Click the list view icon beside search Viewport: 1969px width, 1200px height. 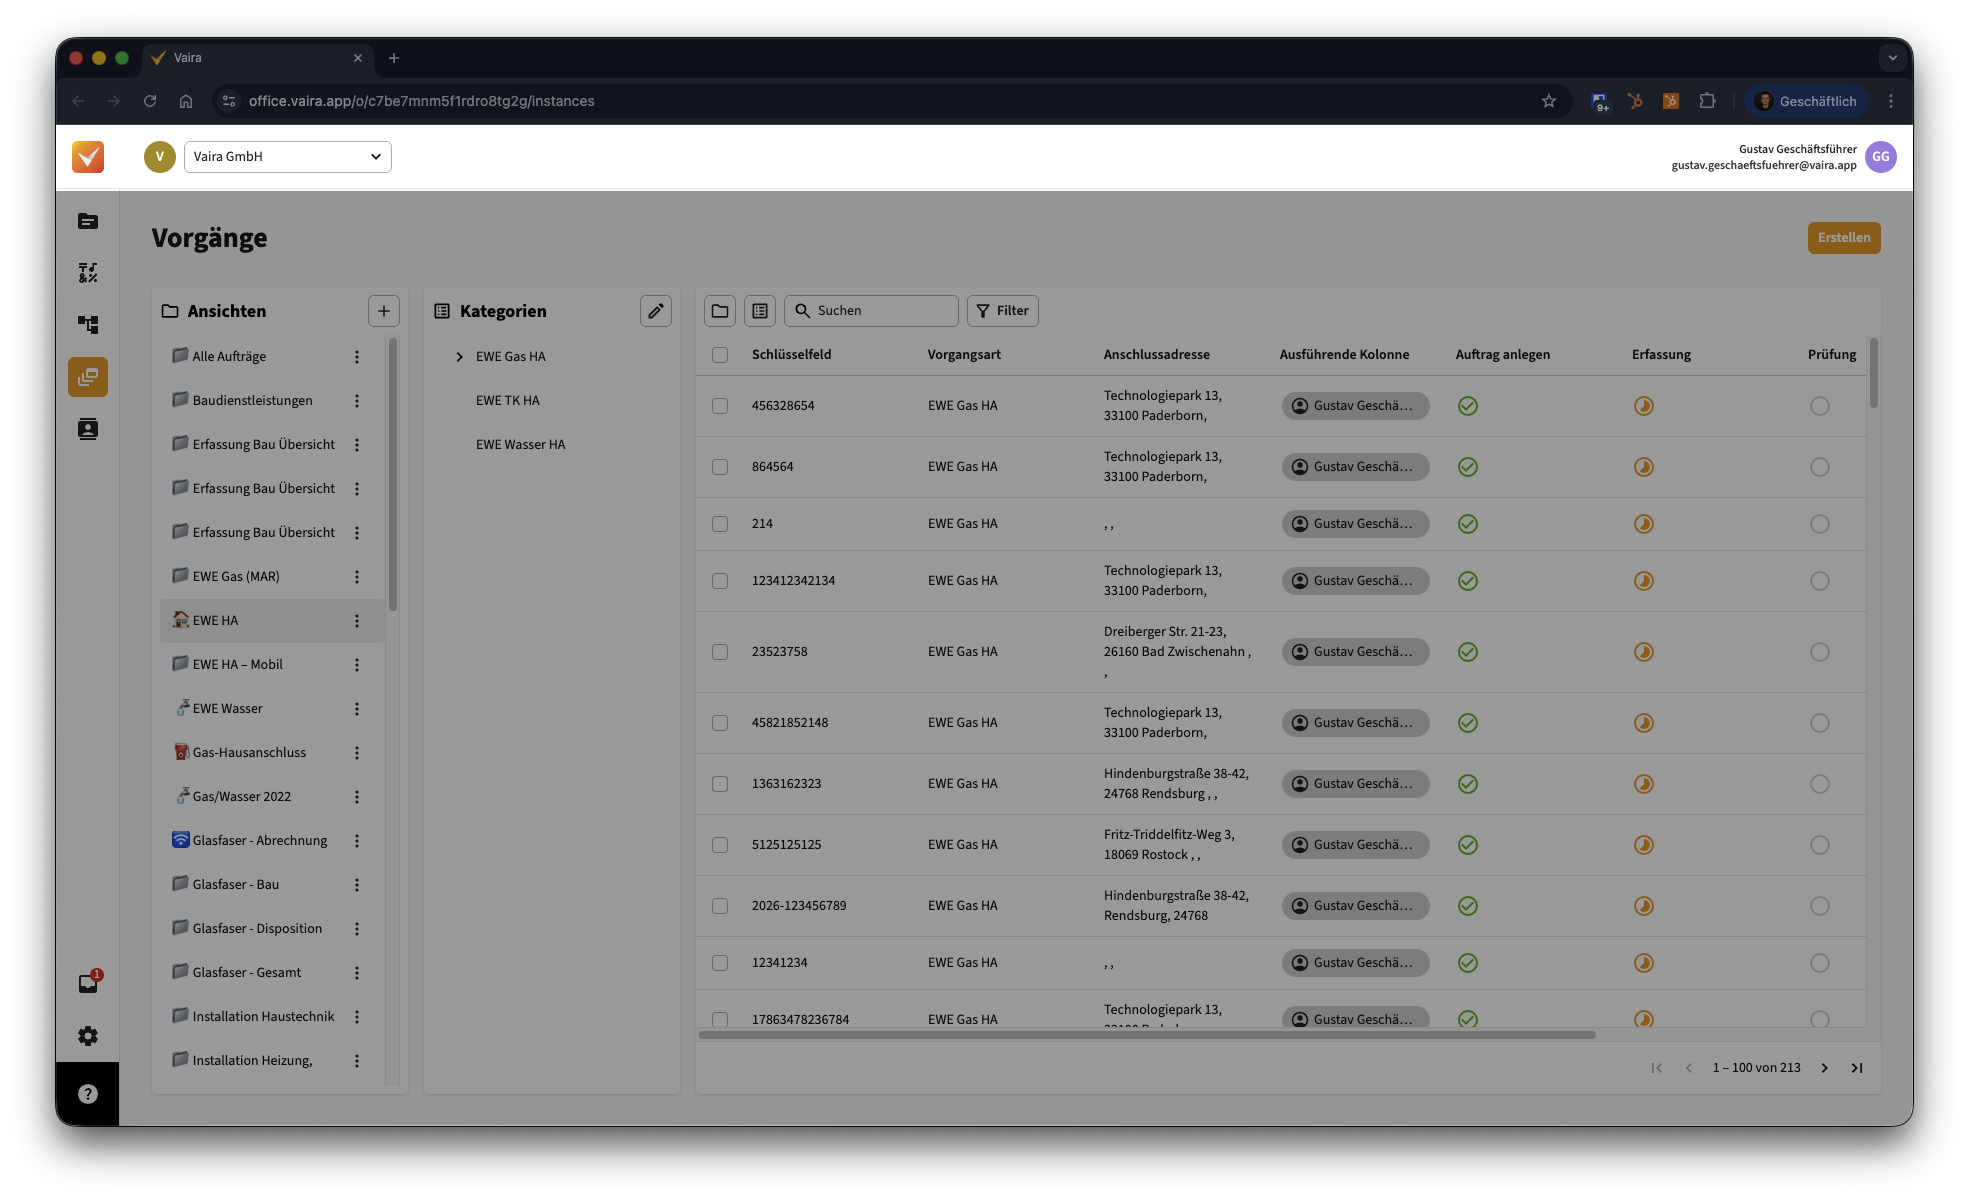pyautogui.click(x=760, y=311)
